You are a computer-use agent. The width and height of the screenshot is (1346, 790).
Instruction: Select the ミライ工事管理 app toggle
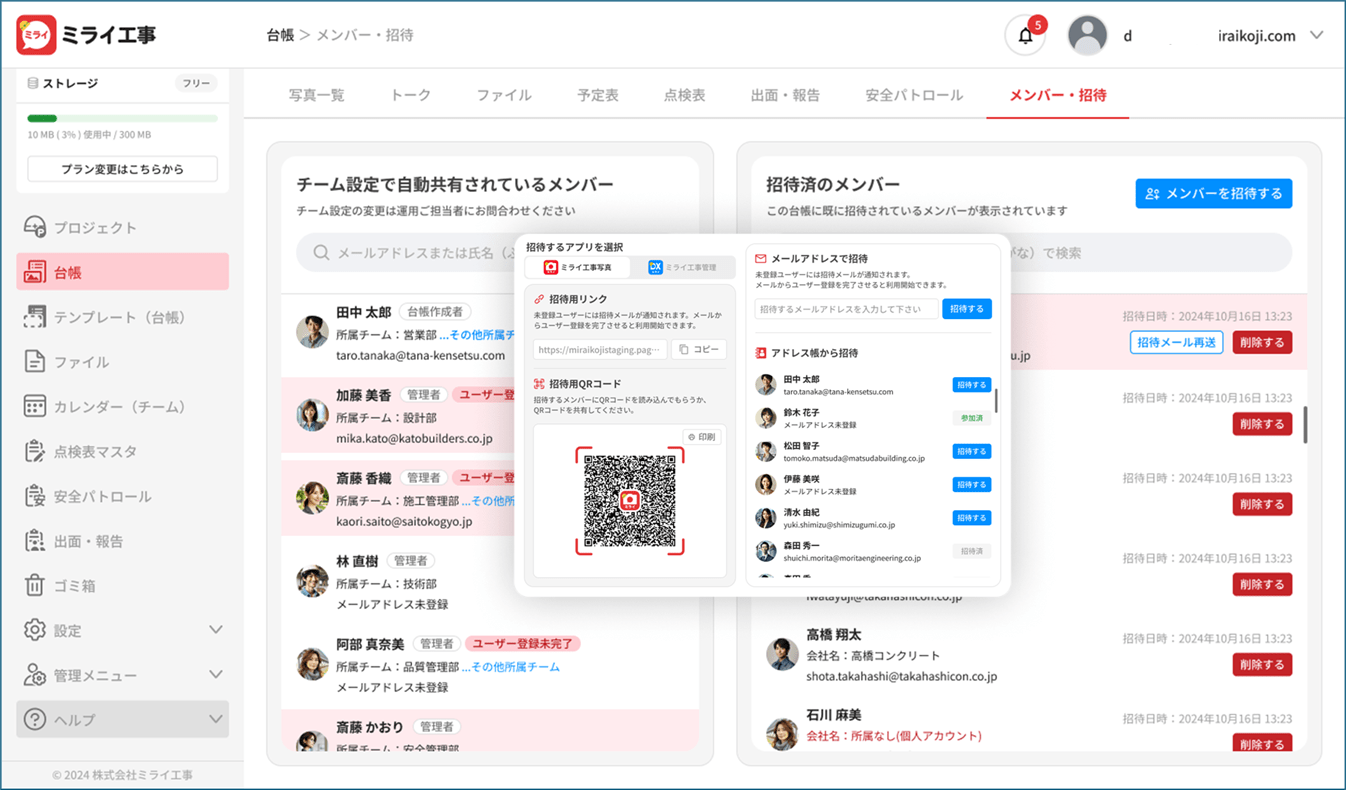pyautogui.click(x=682, y=268)
